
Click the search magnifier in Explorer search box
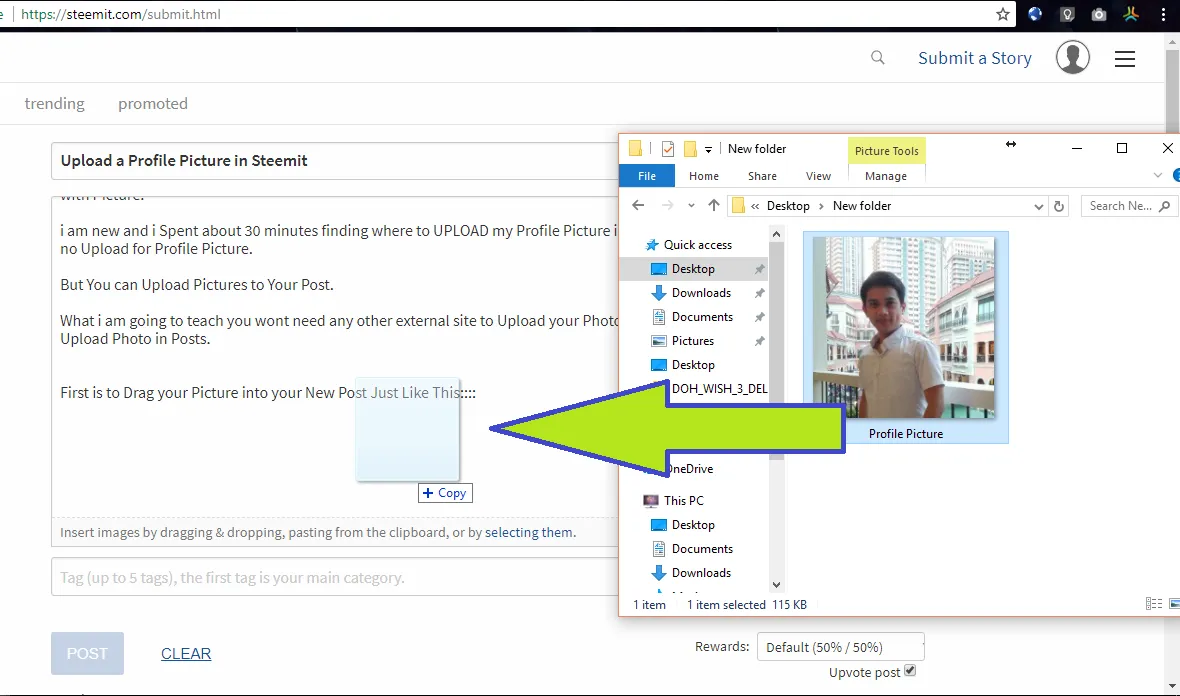coord(1165,205)
